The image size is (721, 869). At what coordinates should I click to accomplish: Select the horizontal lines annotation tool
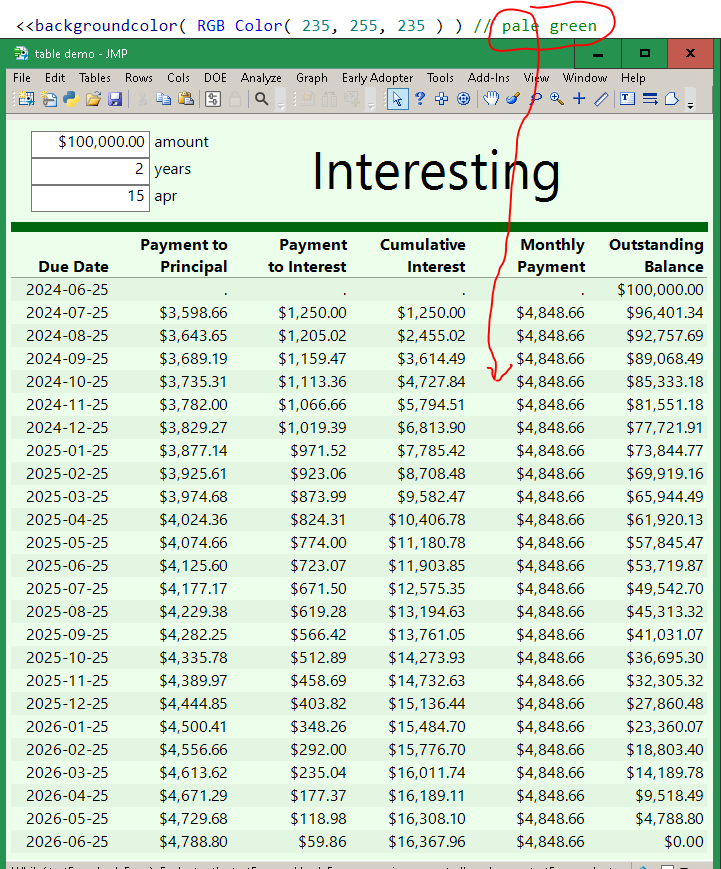click(x=650, y=99)
